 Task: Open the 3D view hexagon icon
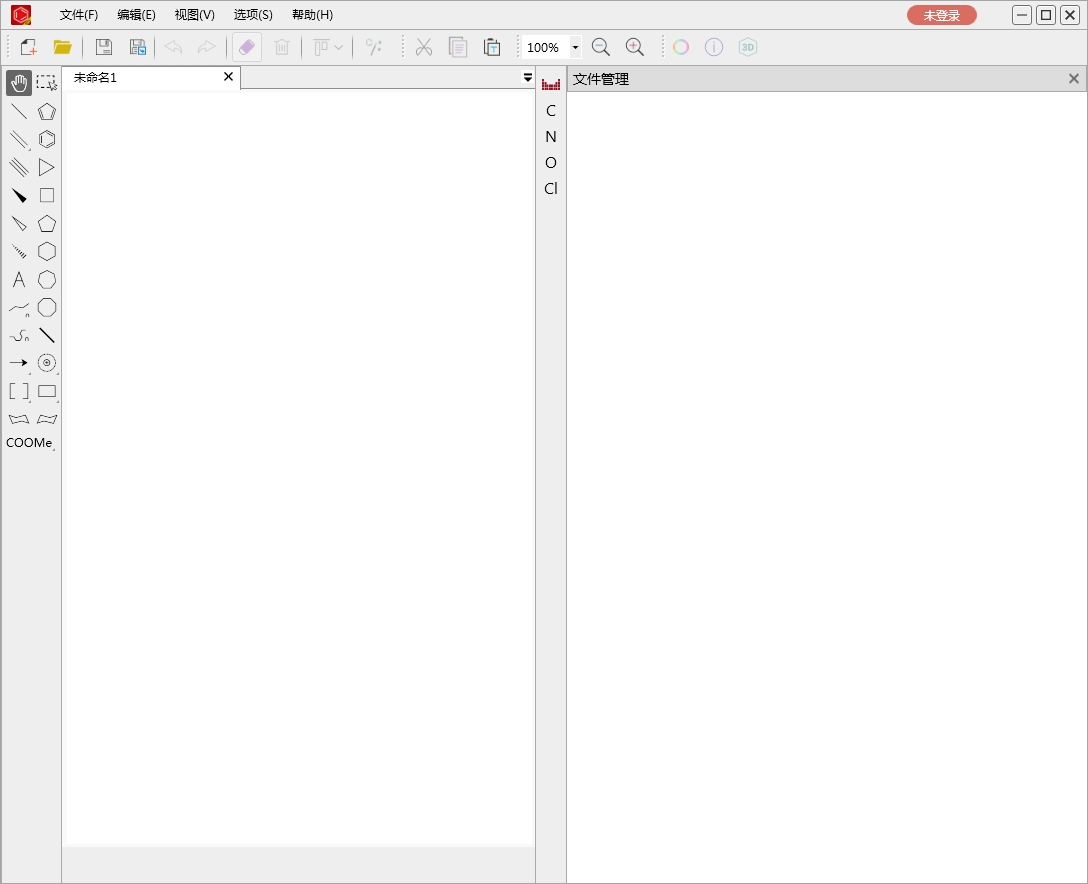click(x=747, y=47)
